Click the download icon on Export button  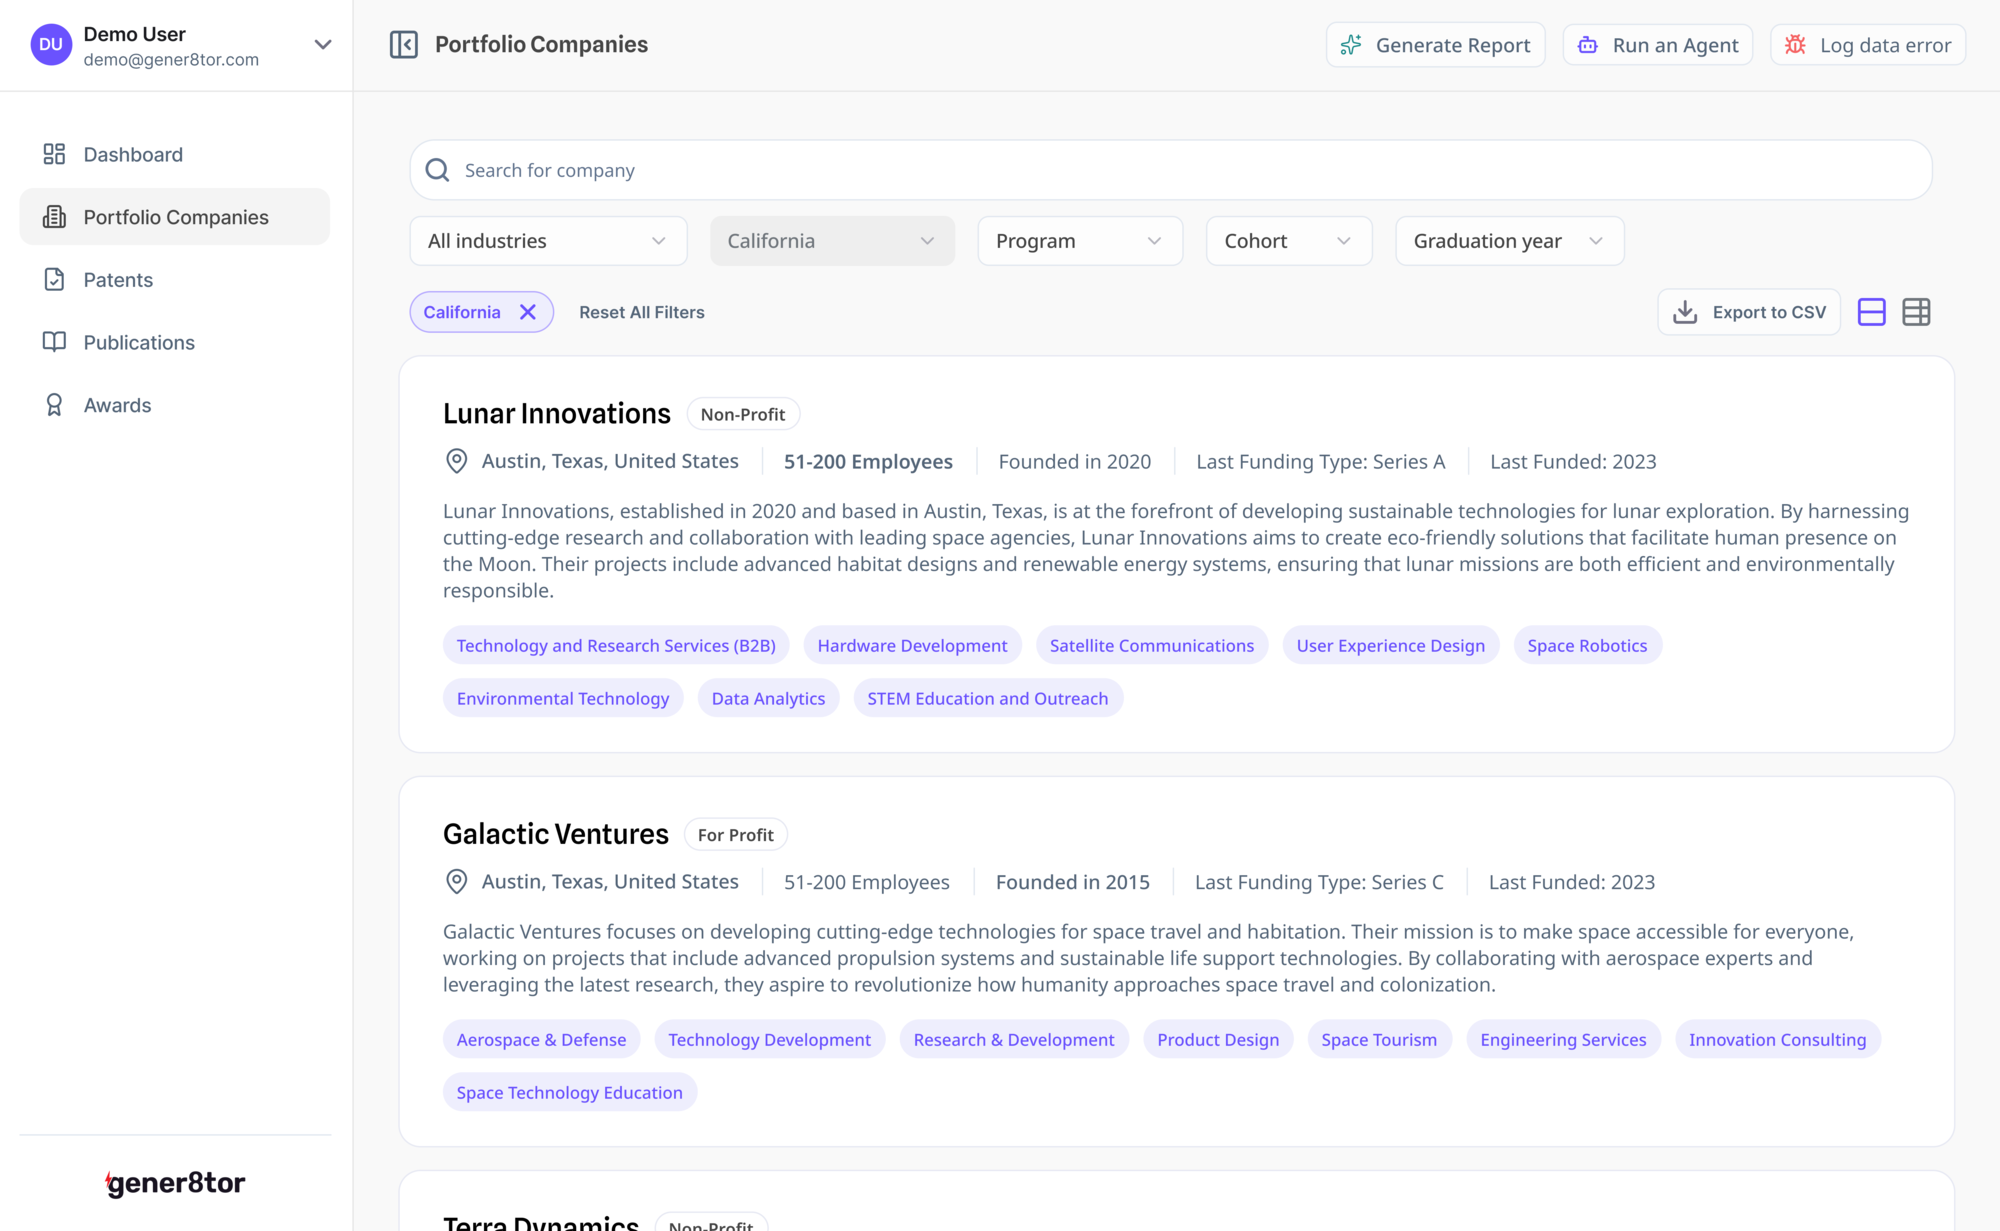click(1685, 312)
